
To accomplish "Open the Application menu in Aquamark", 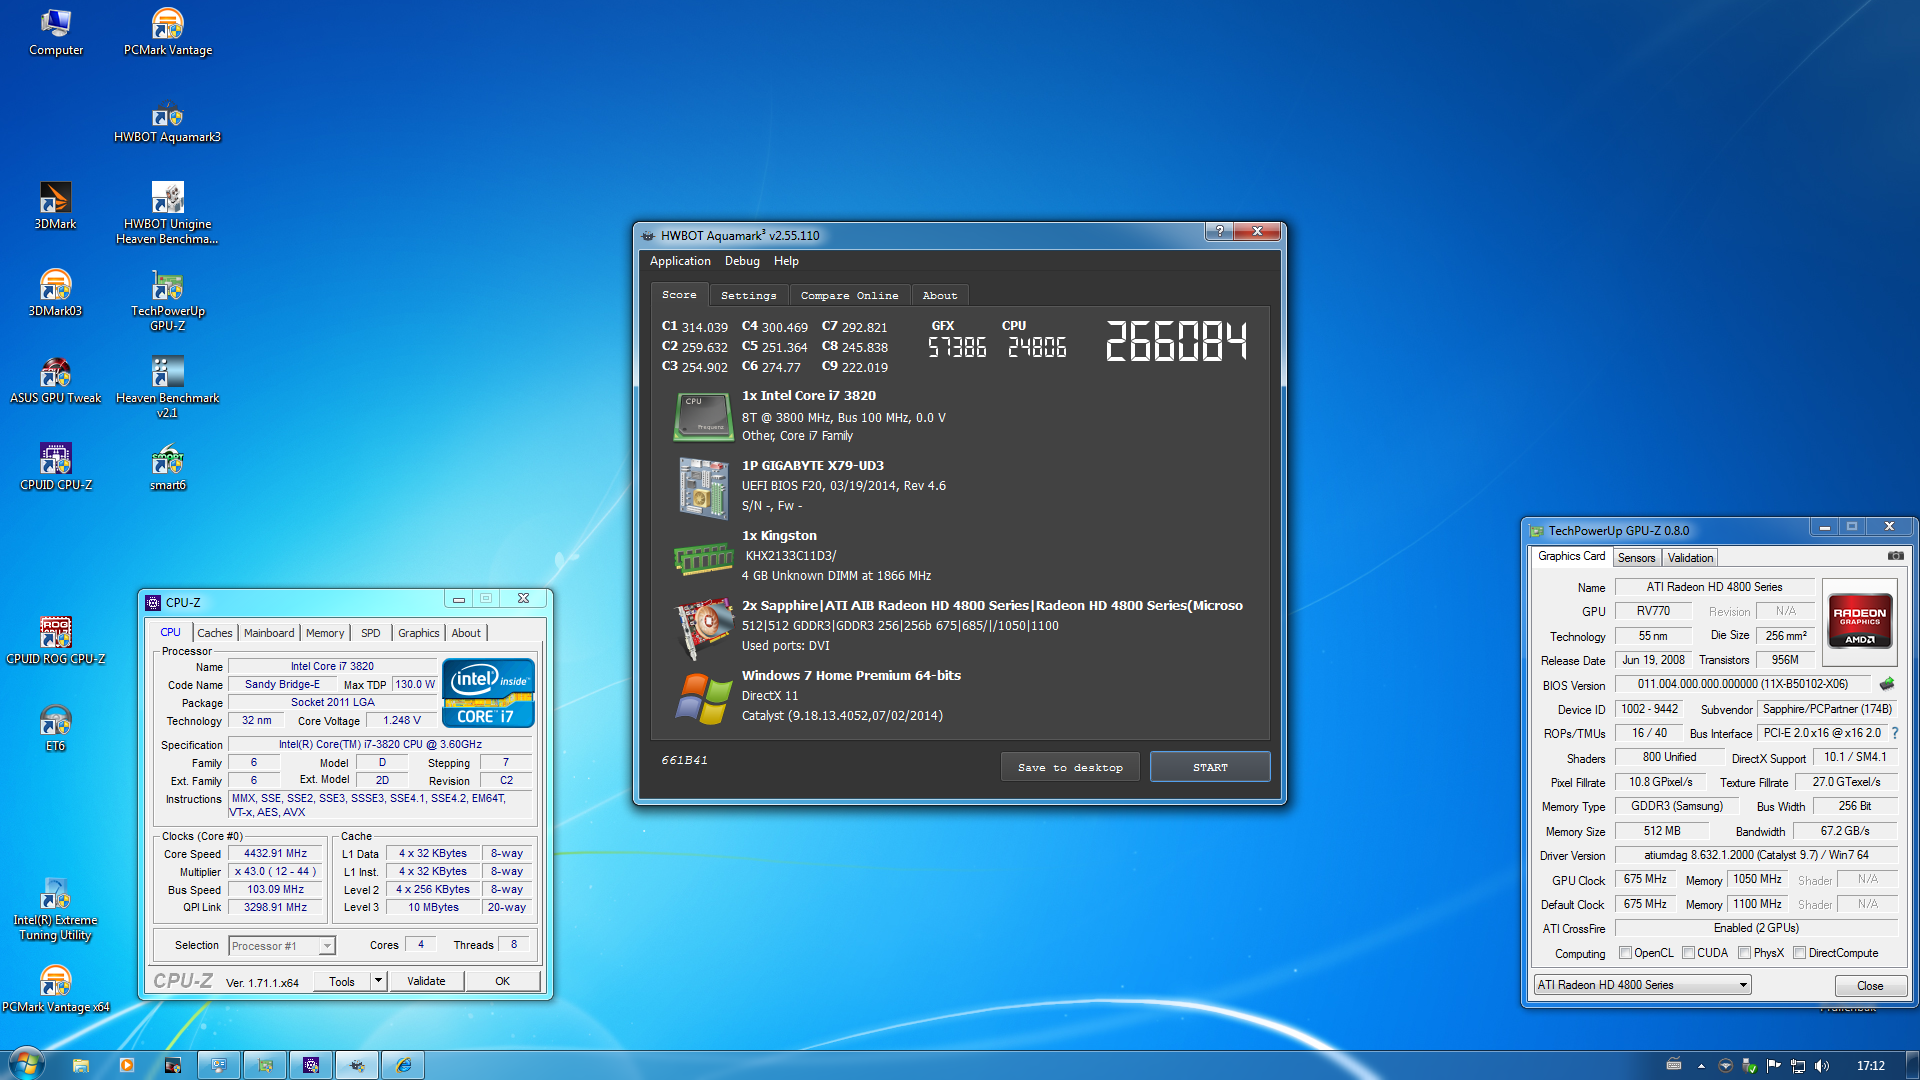I will click(680, 261).
